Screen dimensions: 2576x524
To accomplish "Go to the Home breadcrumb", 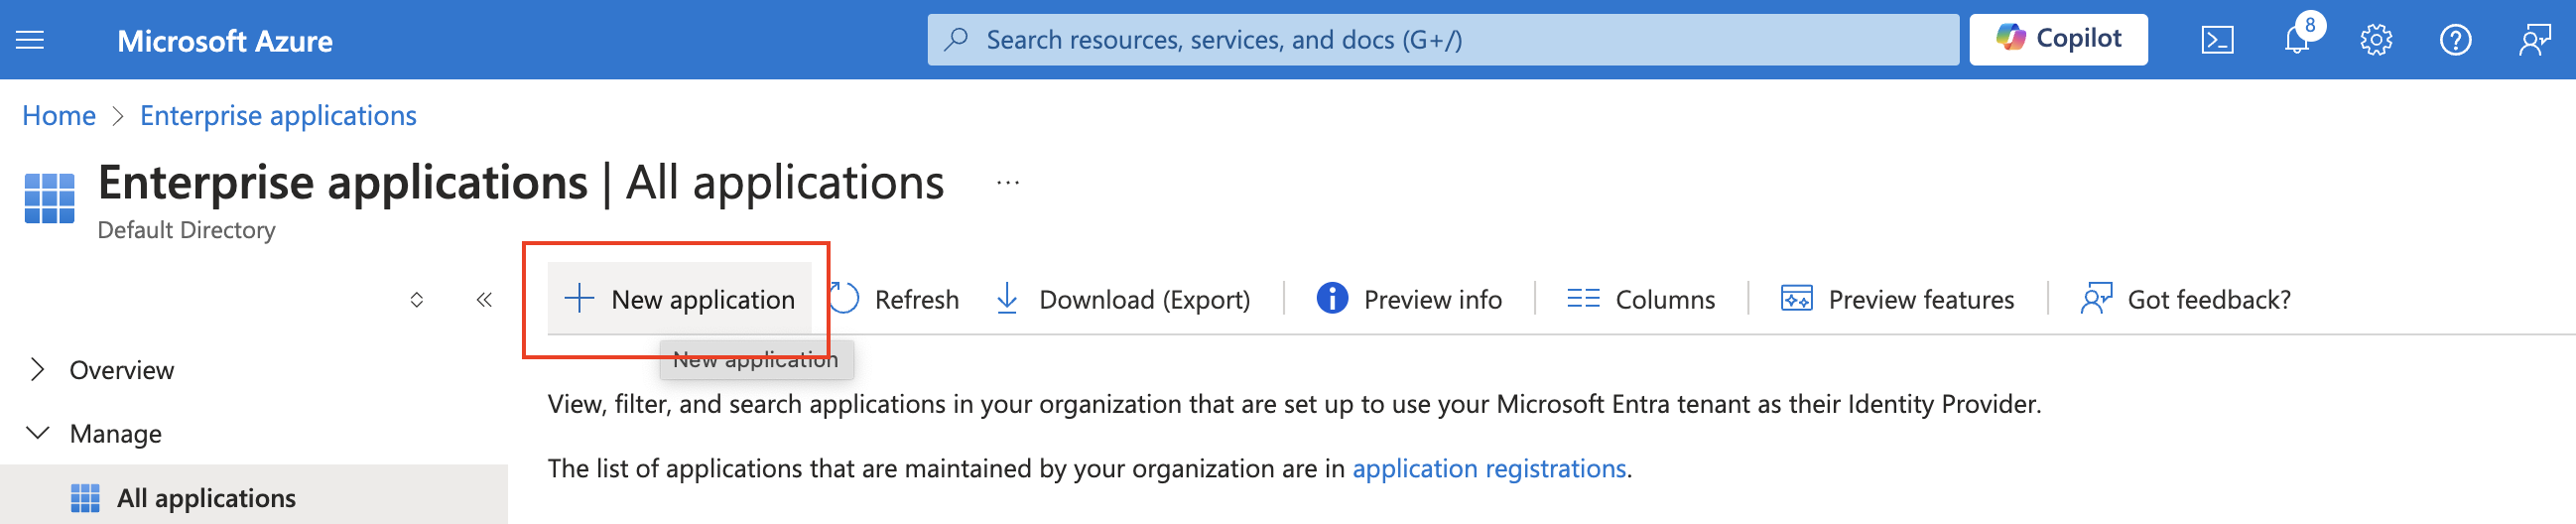I will click(x=59, y=116).
